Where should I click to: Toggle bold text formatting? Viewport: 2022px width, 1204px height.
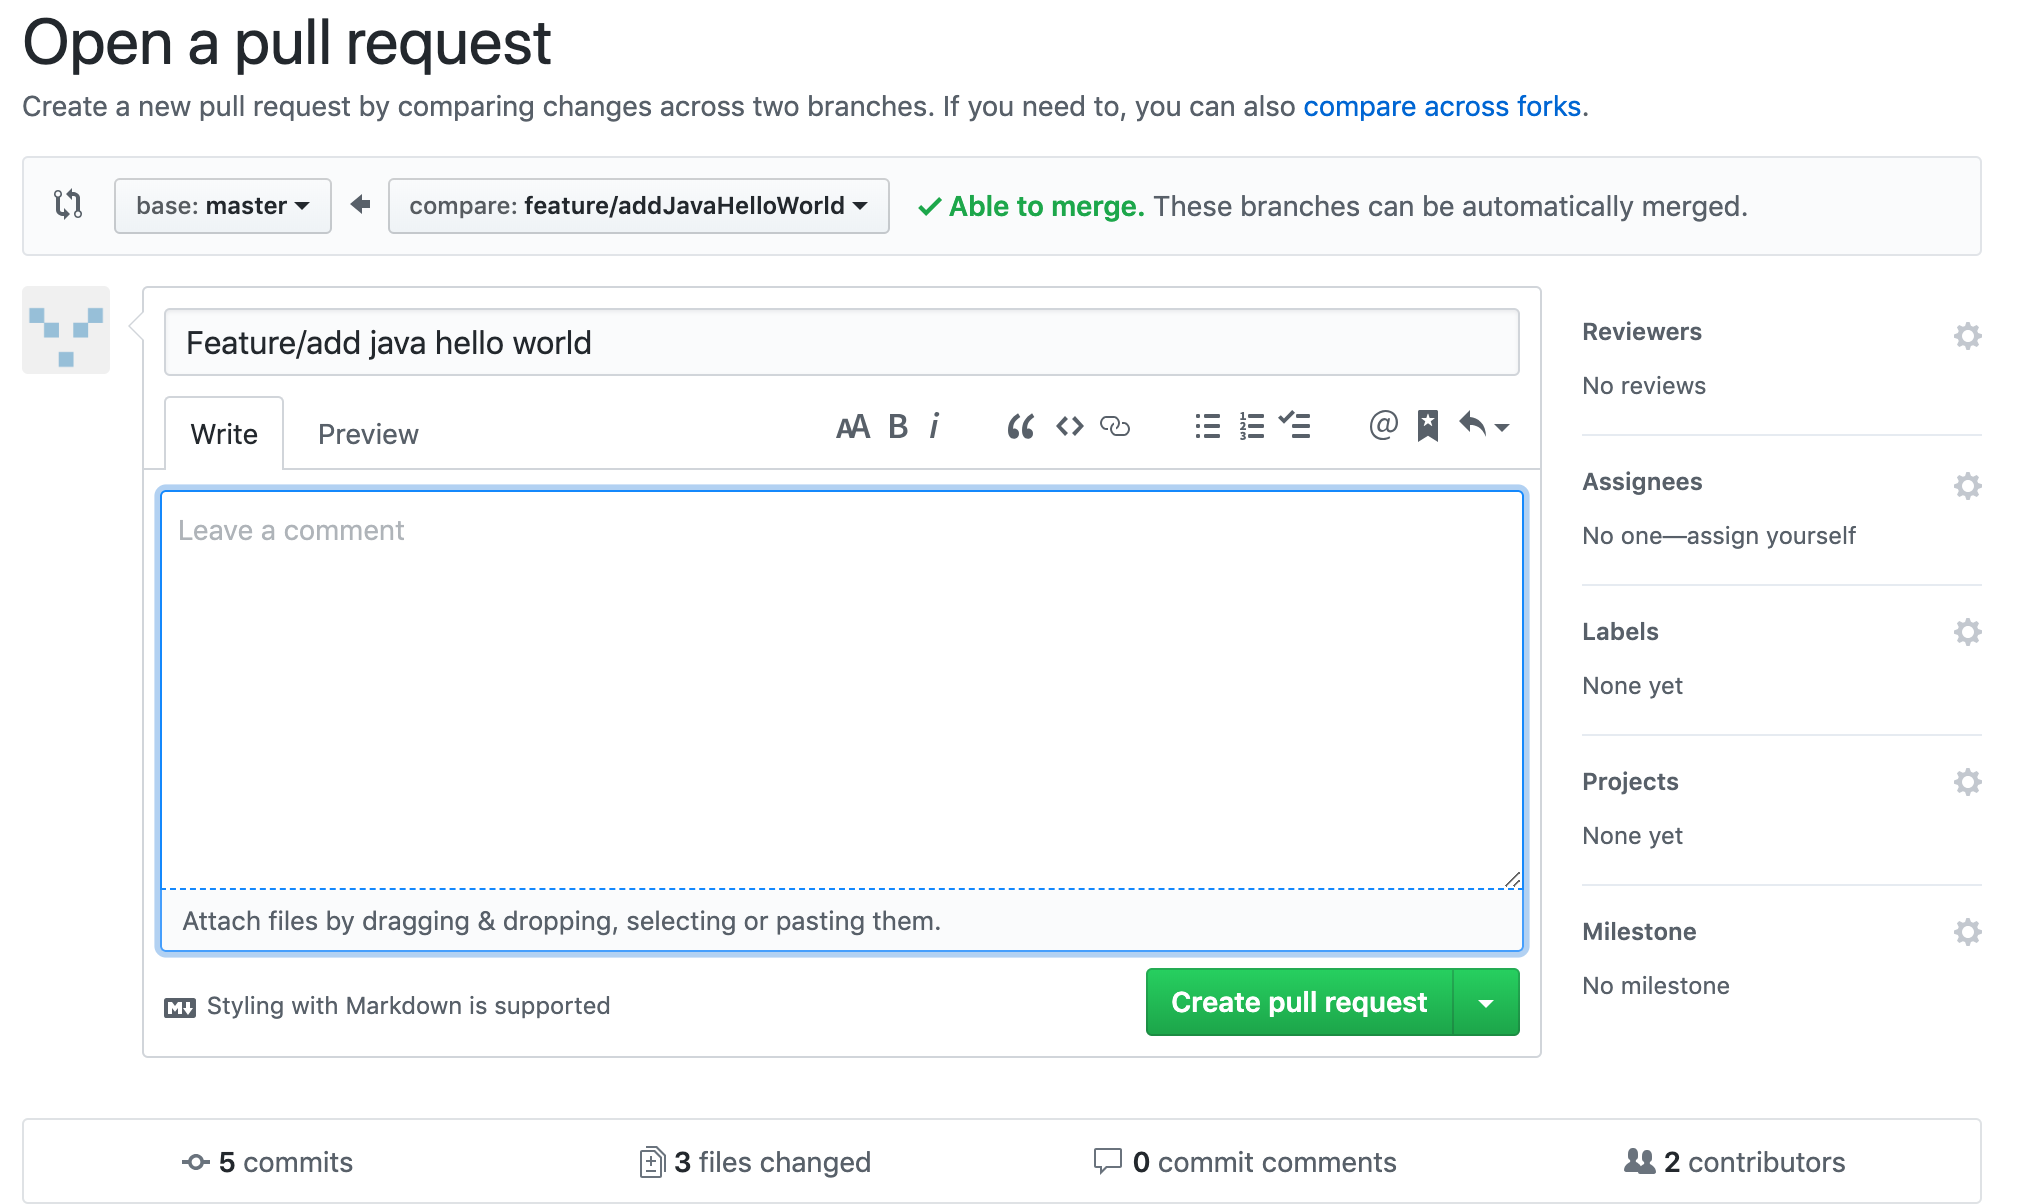[898, 427]
